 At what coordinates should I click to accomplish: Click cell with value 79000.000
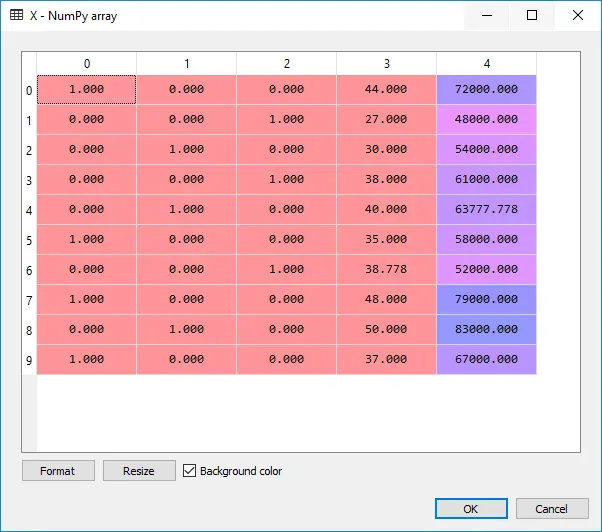(x=486, y=299)
